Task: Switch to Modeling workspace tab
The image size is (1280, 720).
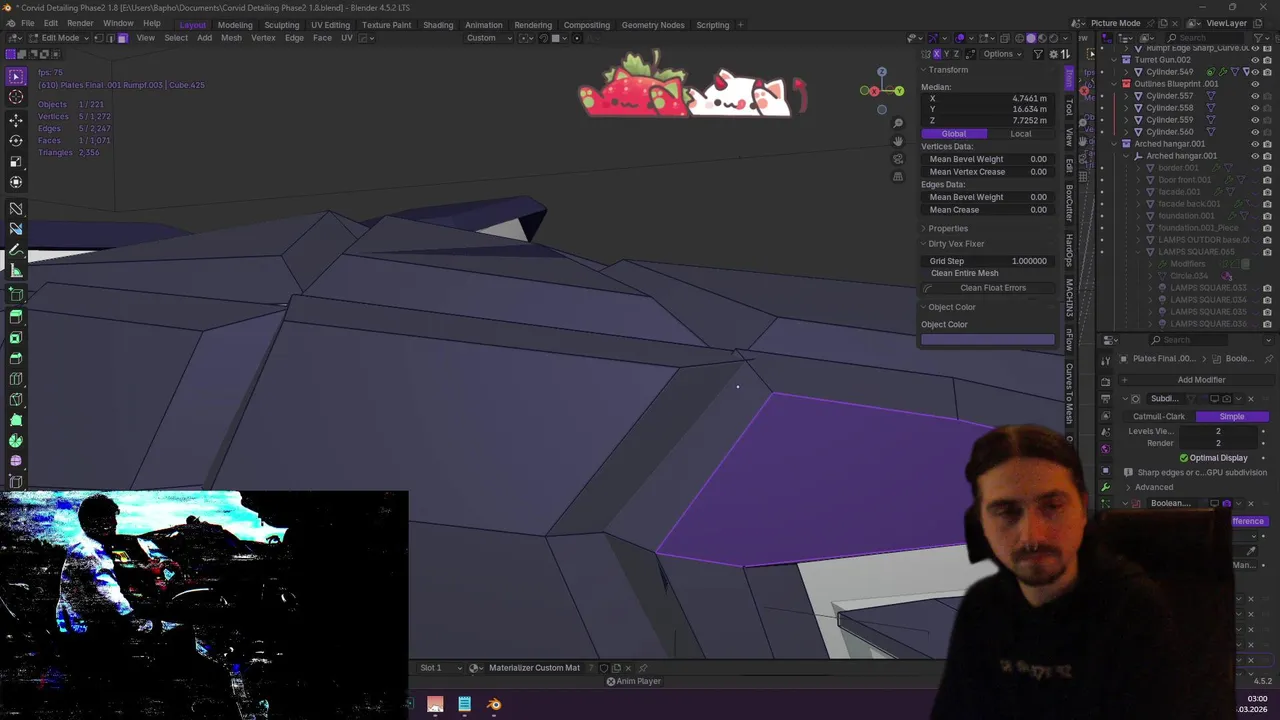Action: coord(235,25)
